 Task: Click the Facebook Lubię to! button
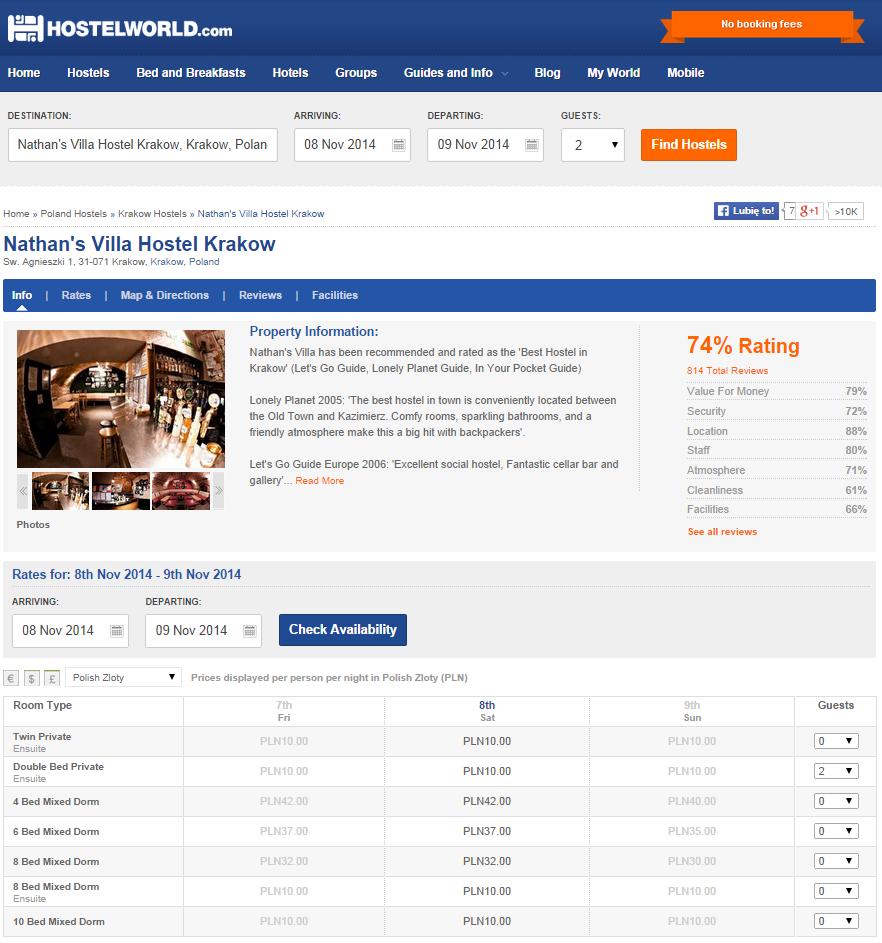[746, 211]
